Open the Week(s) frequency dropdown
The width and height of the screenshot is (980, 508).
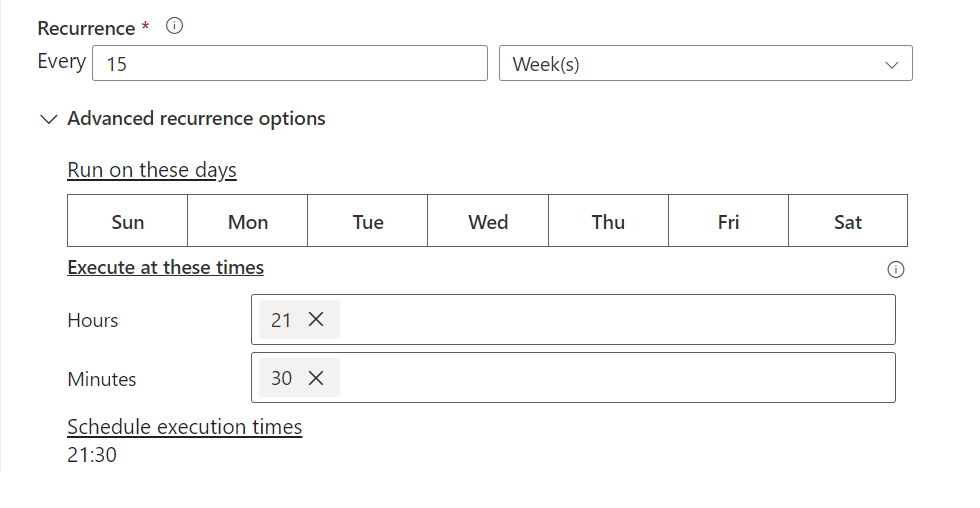(705, 64)
